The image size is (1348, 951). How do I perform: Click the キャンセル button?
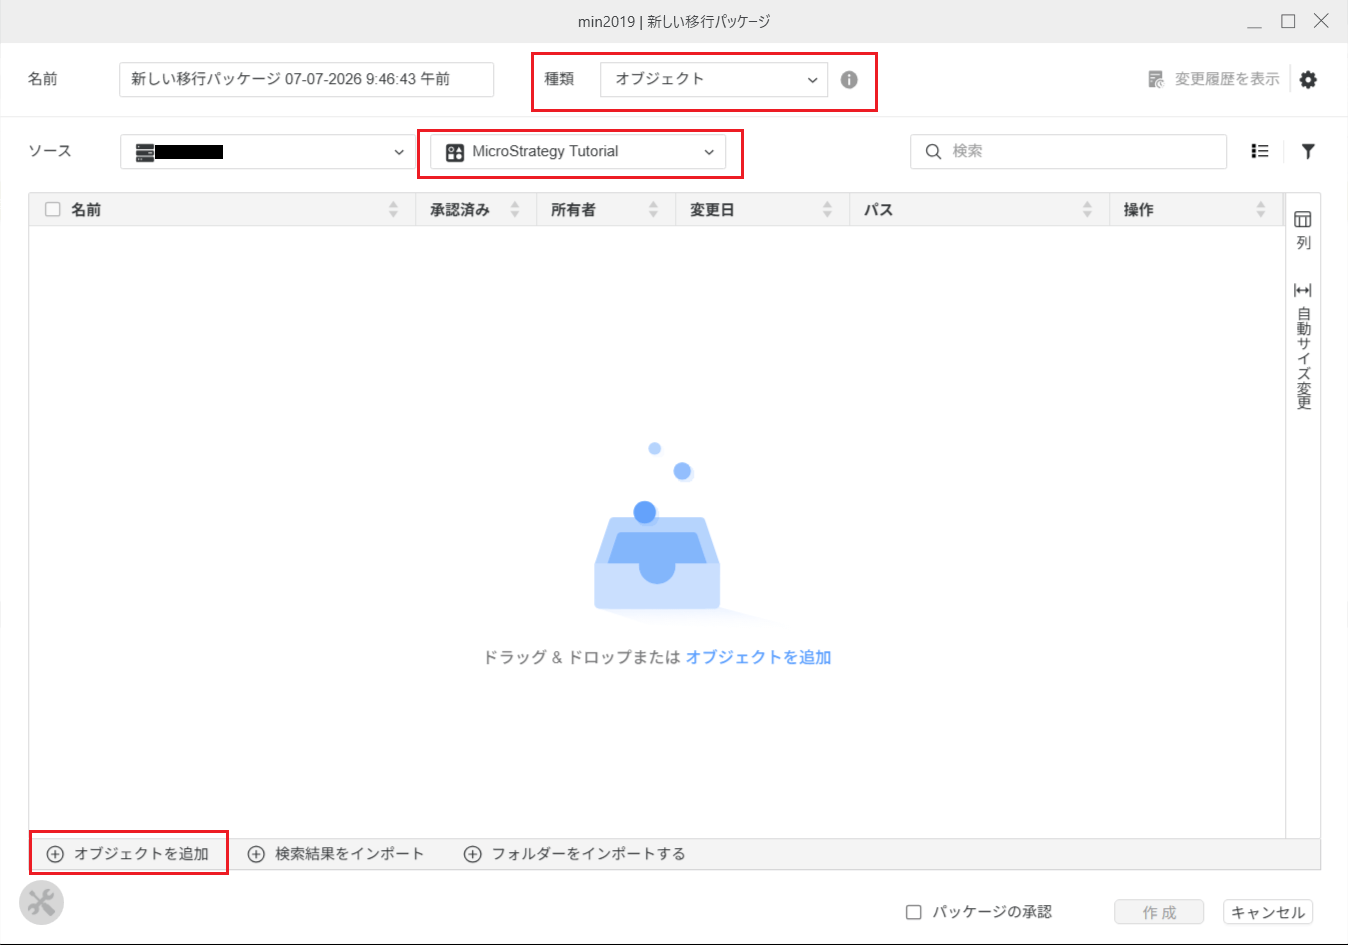point(1268,912)
